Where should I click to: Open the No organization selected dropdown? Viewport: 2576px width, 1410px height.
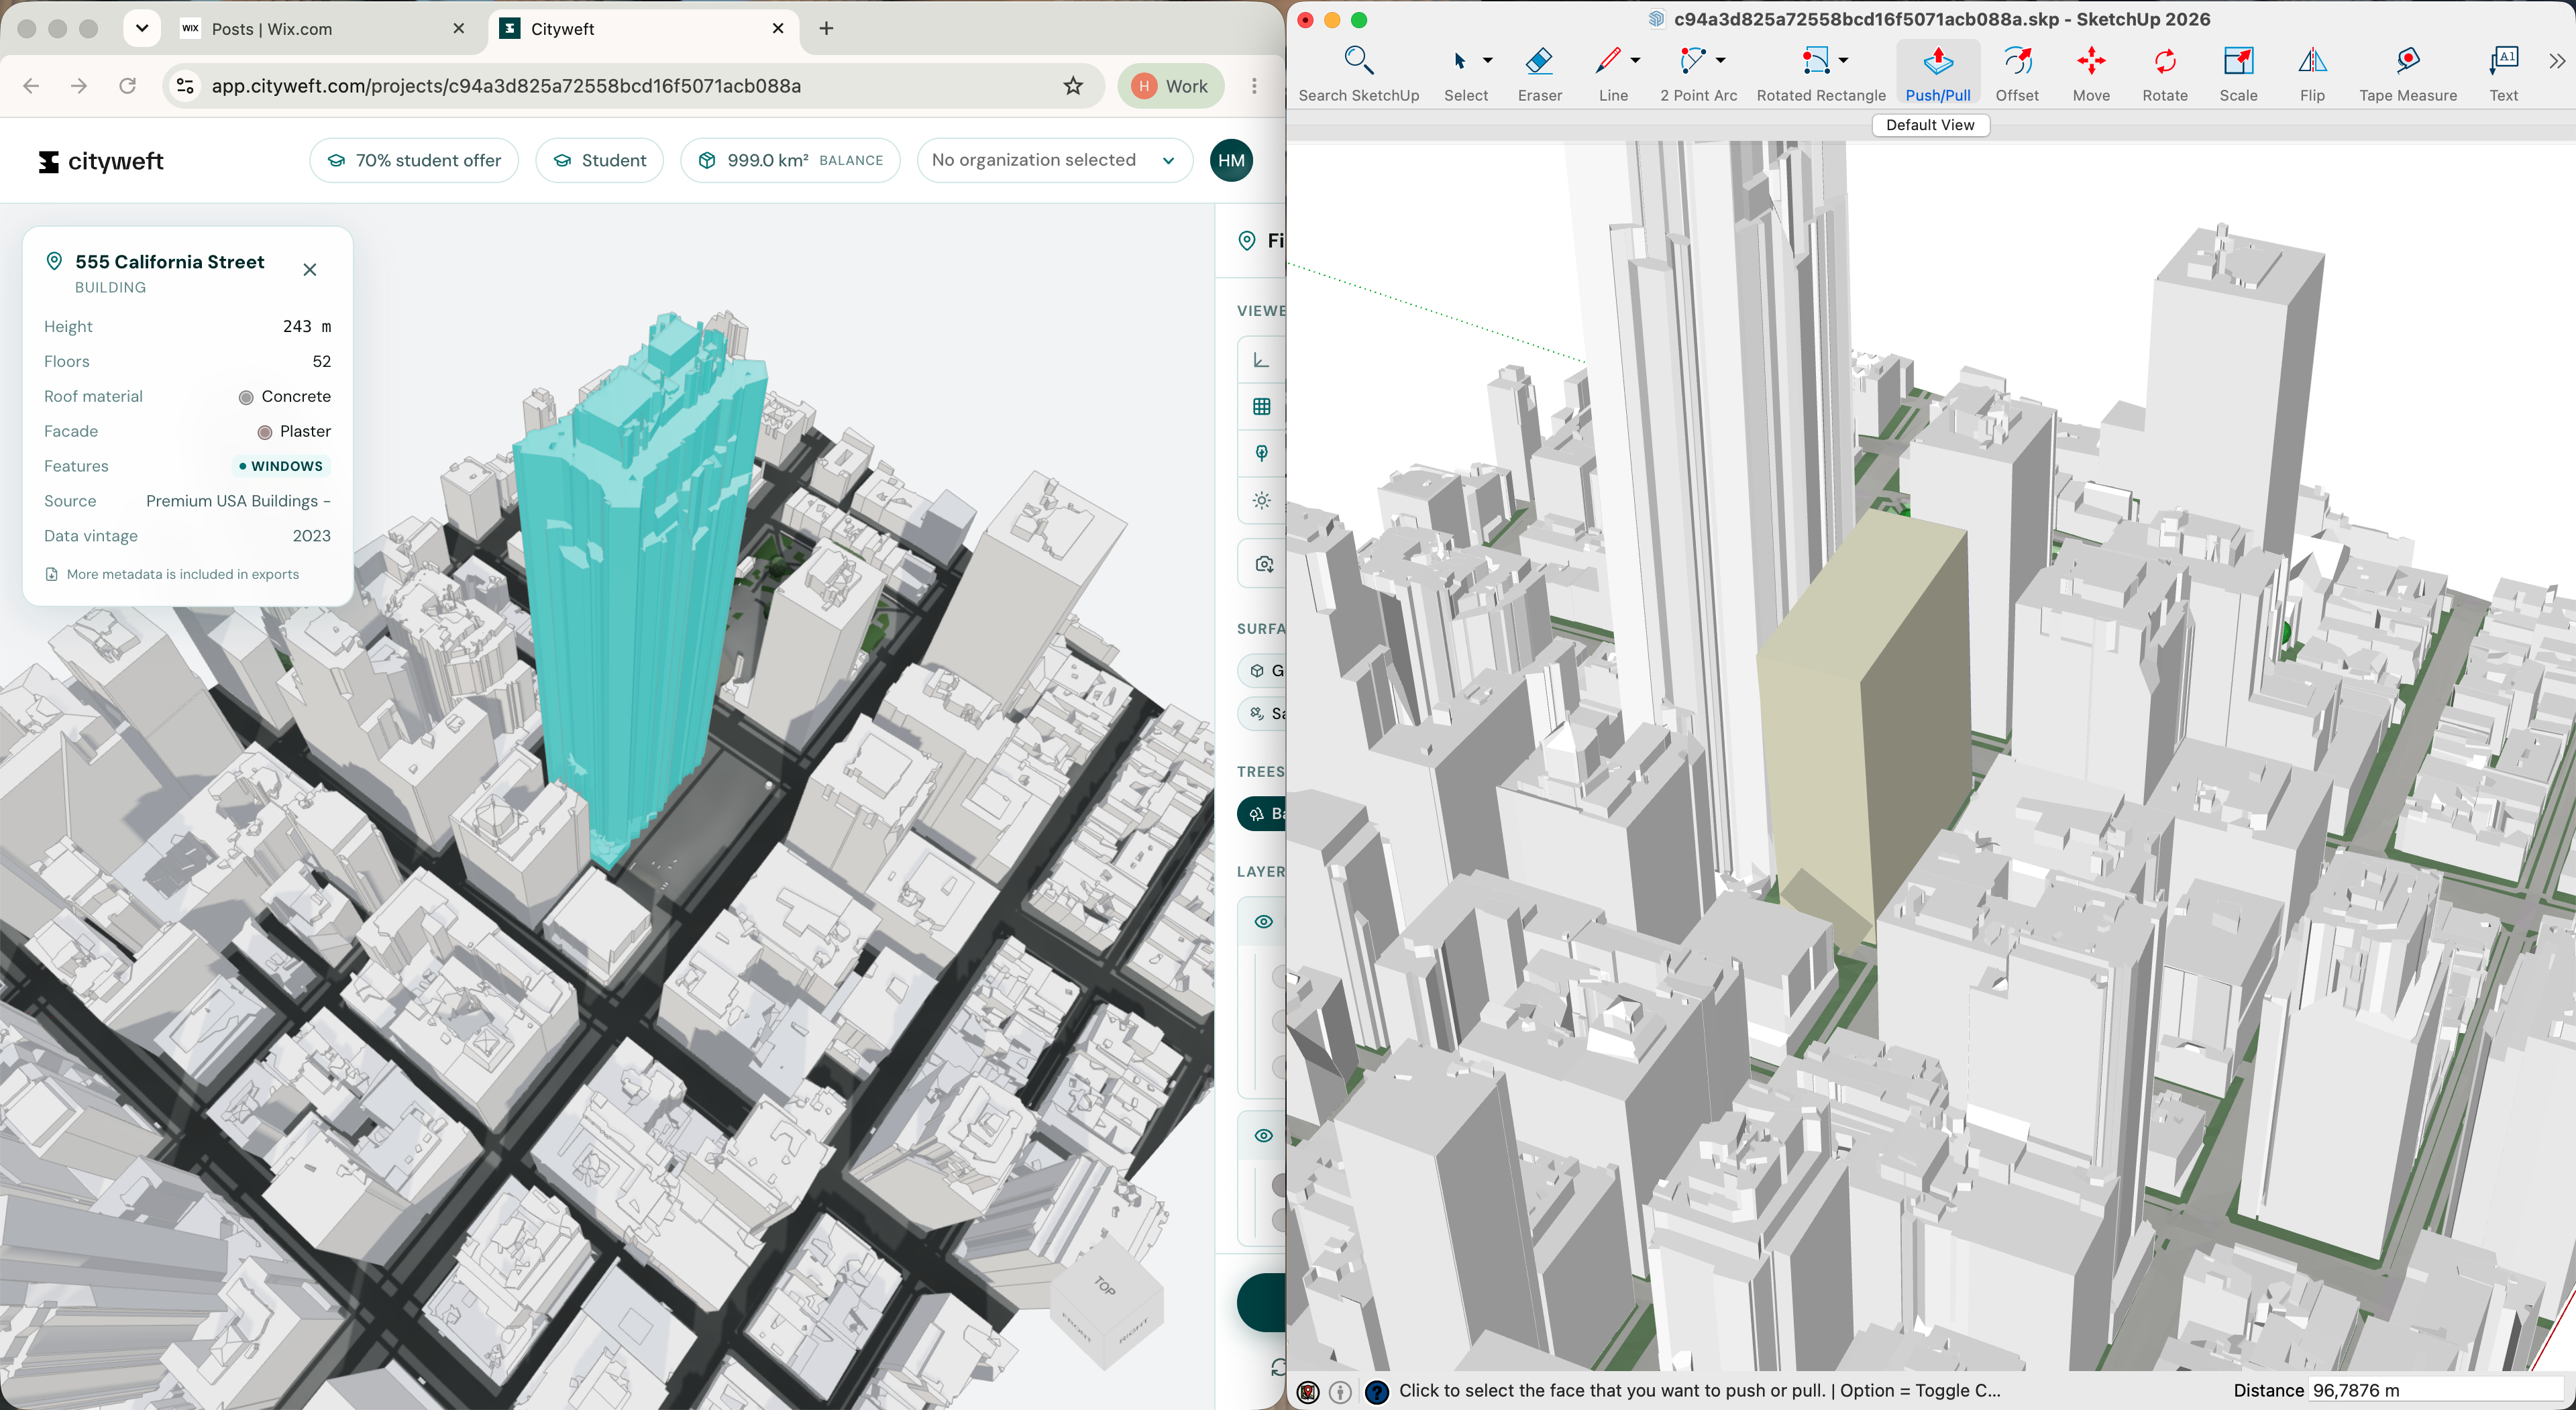(x=1055, y=160)
